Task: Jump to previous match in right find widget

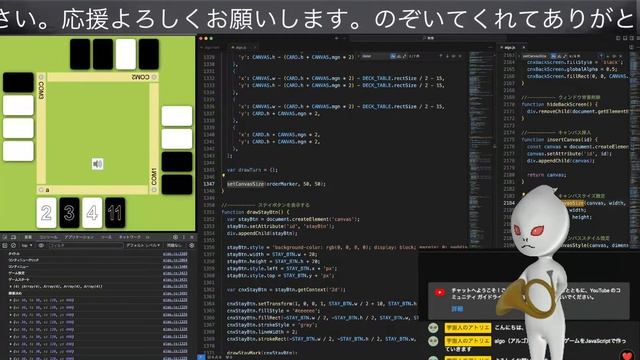Action: tap(602, 56)
